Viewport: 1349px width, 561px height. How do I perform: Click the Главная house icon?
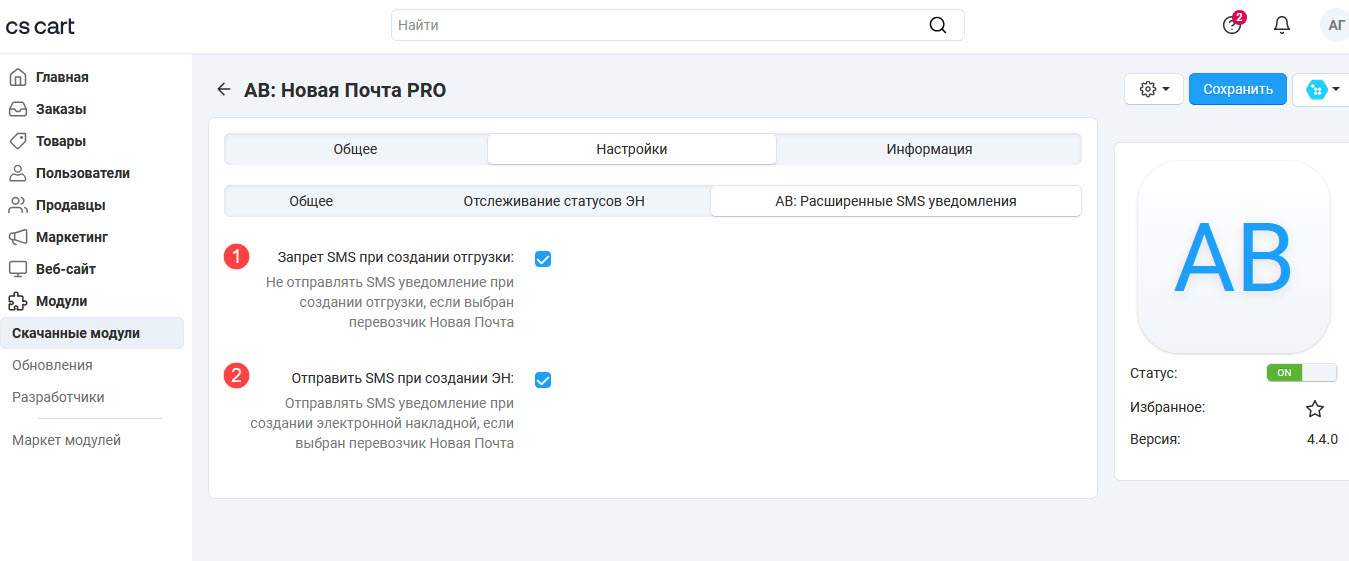point(17,77)
